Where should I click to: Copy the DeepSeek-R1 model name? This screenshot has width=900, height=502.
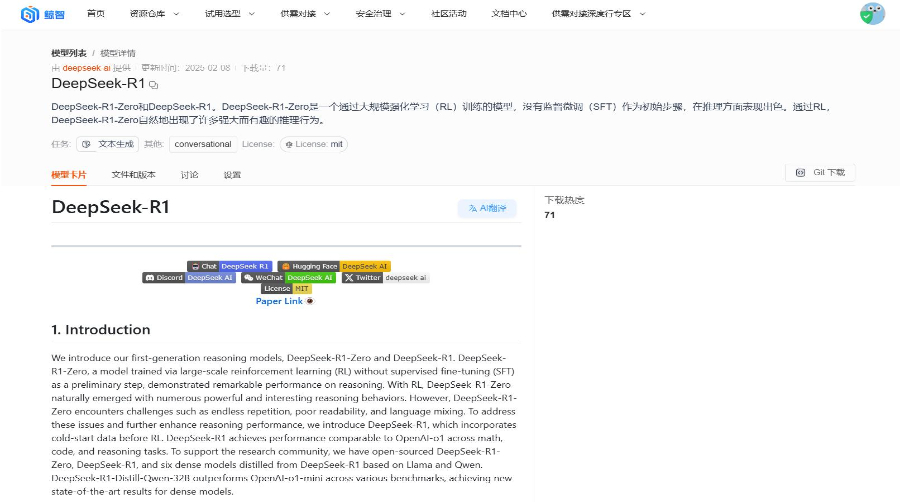click(x=153, y=85)
